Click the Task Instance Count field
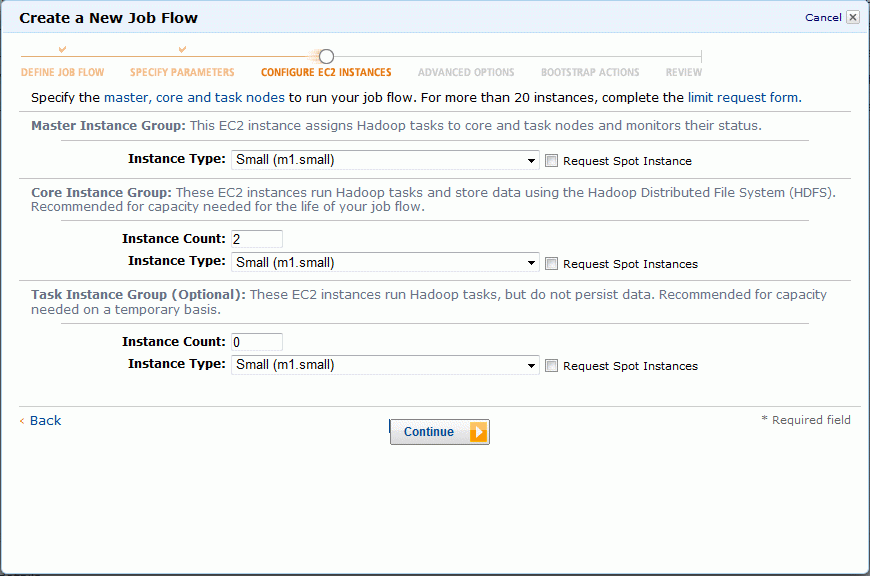Screen dimensions: 870x576 coord(257,342)
